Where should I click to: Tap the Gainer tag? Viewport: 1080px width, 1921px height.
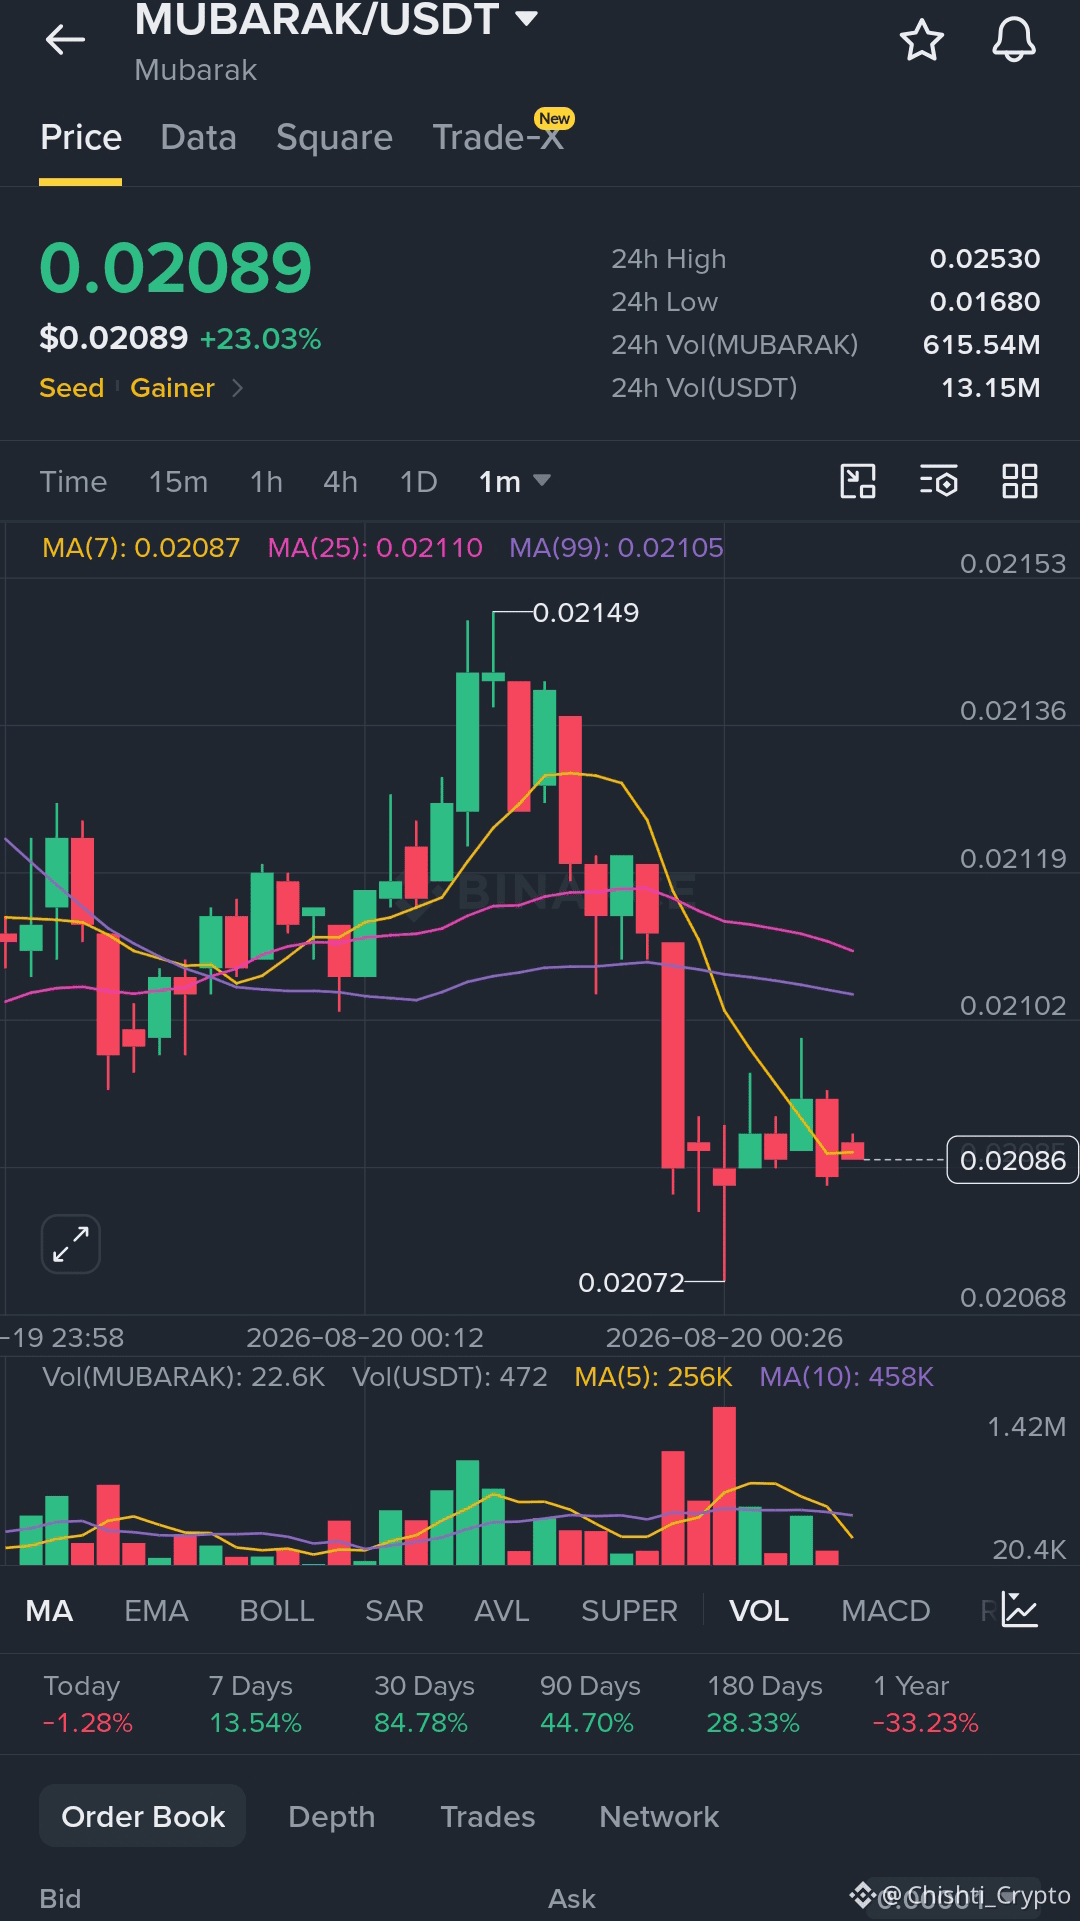[x=172, y=388]
